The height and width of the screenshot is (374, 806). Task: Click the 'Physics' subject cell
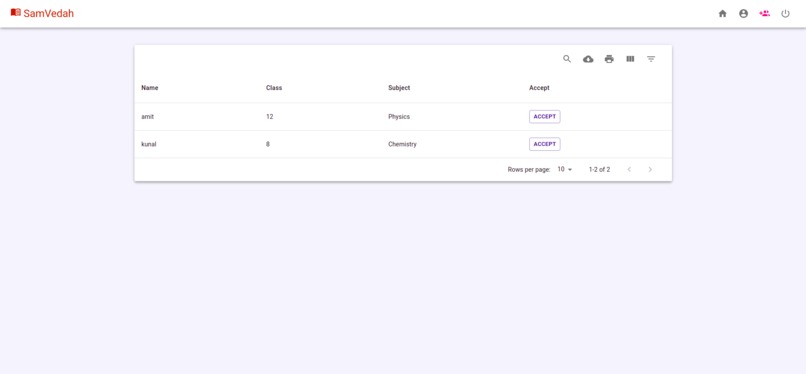point(399,117)
